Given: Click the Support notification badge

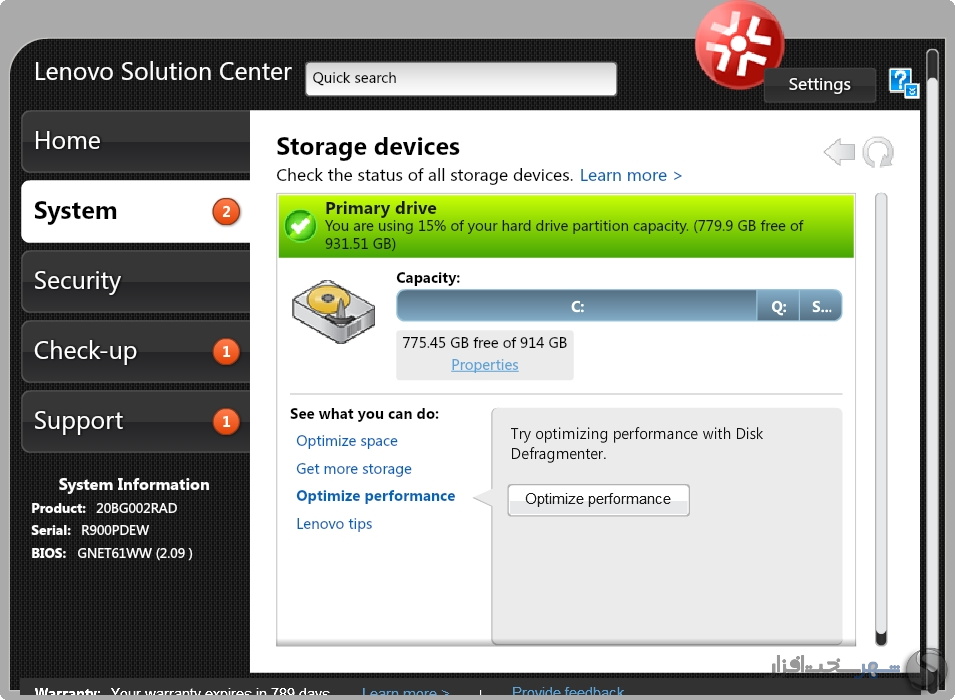Looking at the screenshot, I should (226, 421).
